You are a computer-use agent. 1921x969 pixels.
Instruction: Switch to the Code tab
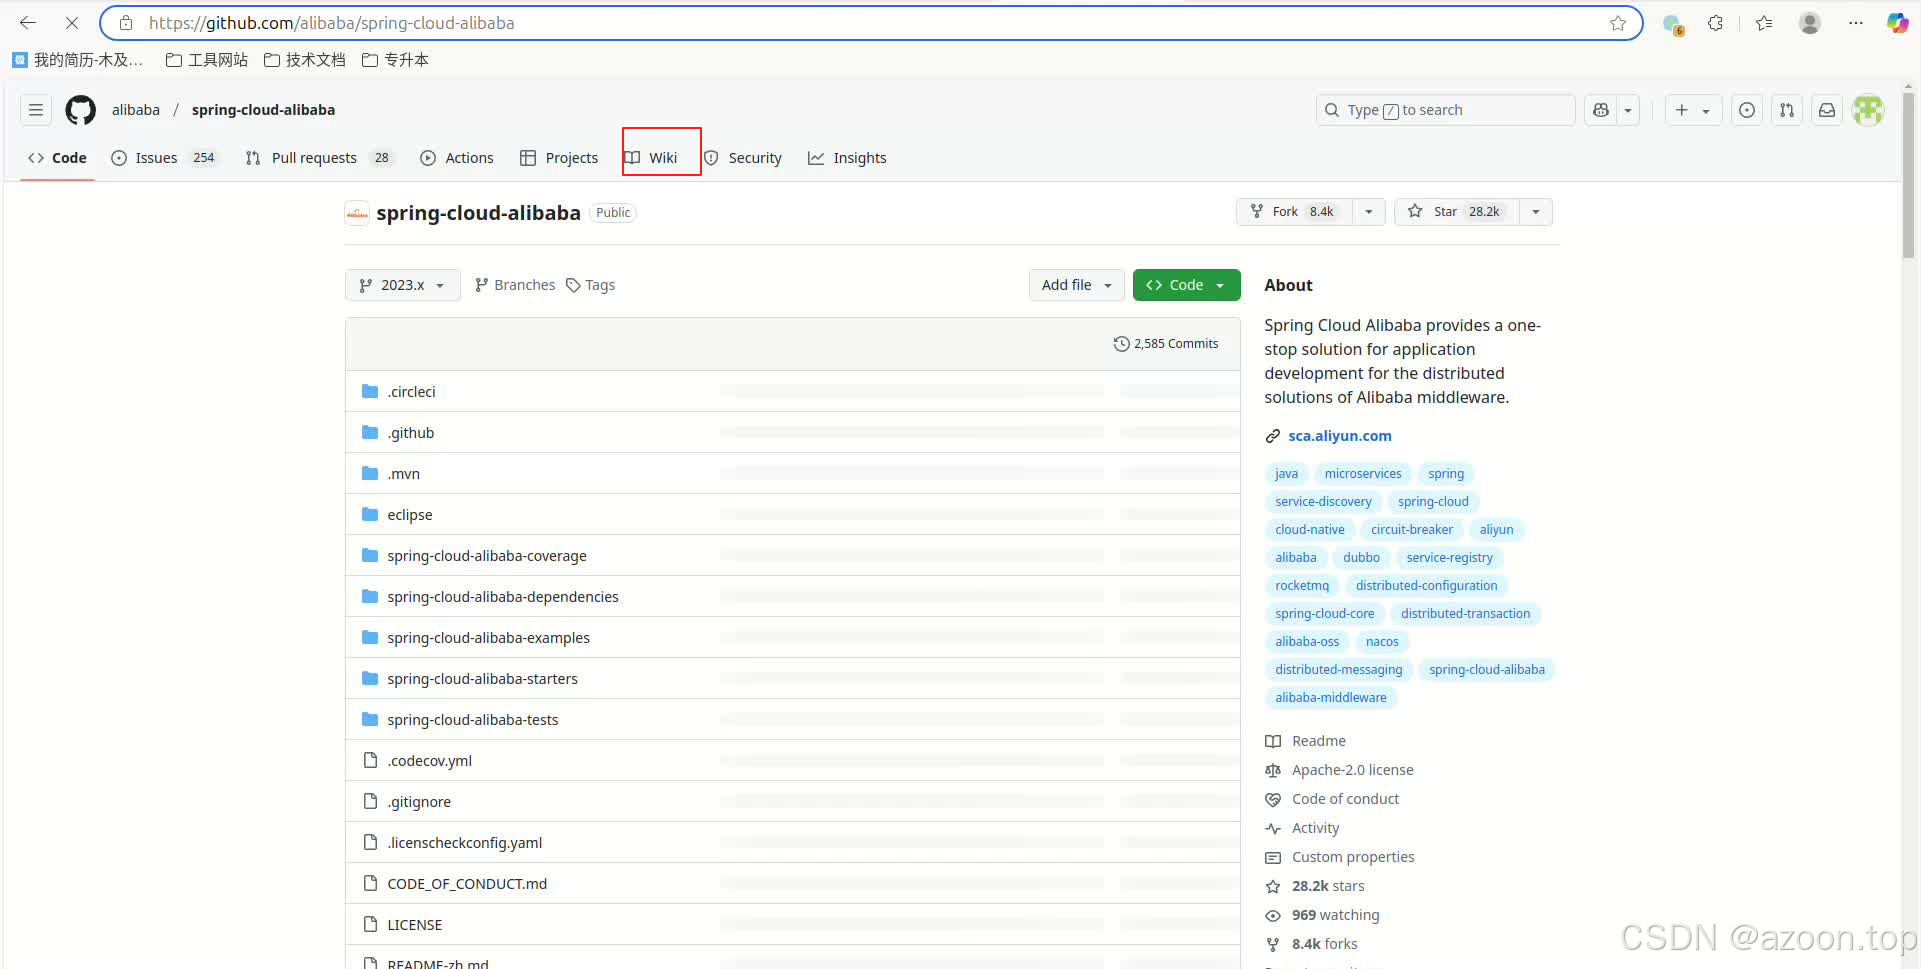tap(57, 158)
